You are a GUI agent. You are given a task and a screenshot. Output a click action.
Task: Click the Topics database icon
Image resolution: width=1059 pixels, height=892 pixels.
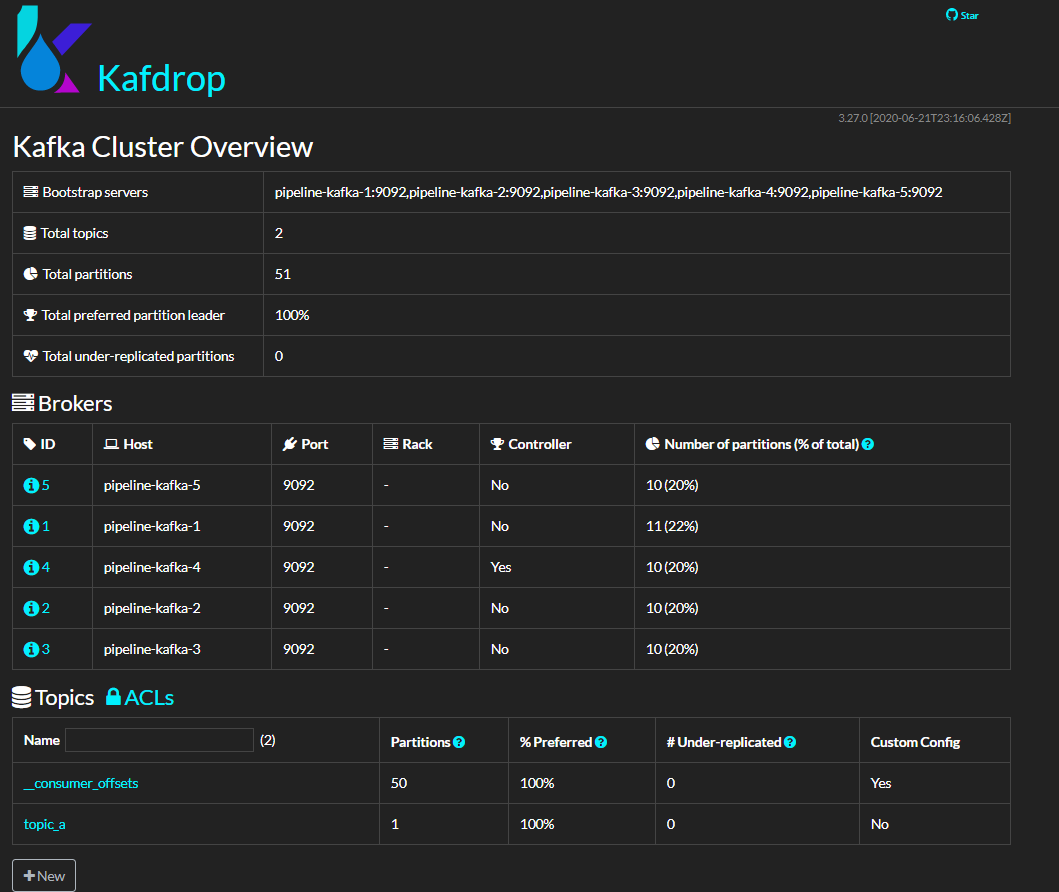(x=22, y=698)
